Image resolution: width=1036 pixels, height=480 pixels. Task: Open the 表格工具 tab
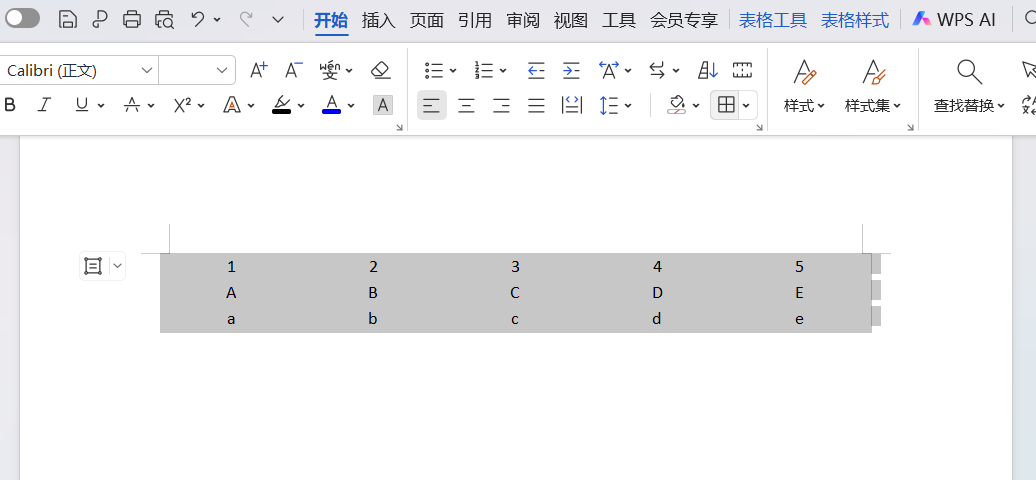[773, 20]
